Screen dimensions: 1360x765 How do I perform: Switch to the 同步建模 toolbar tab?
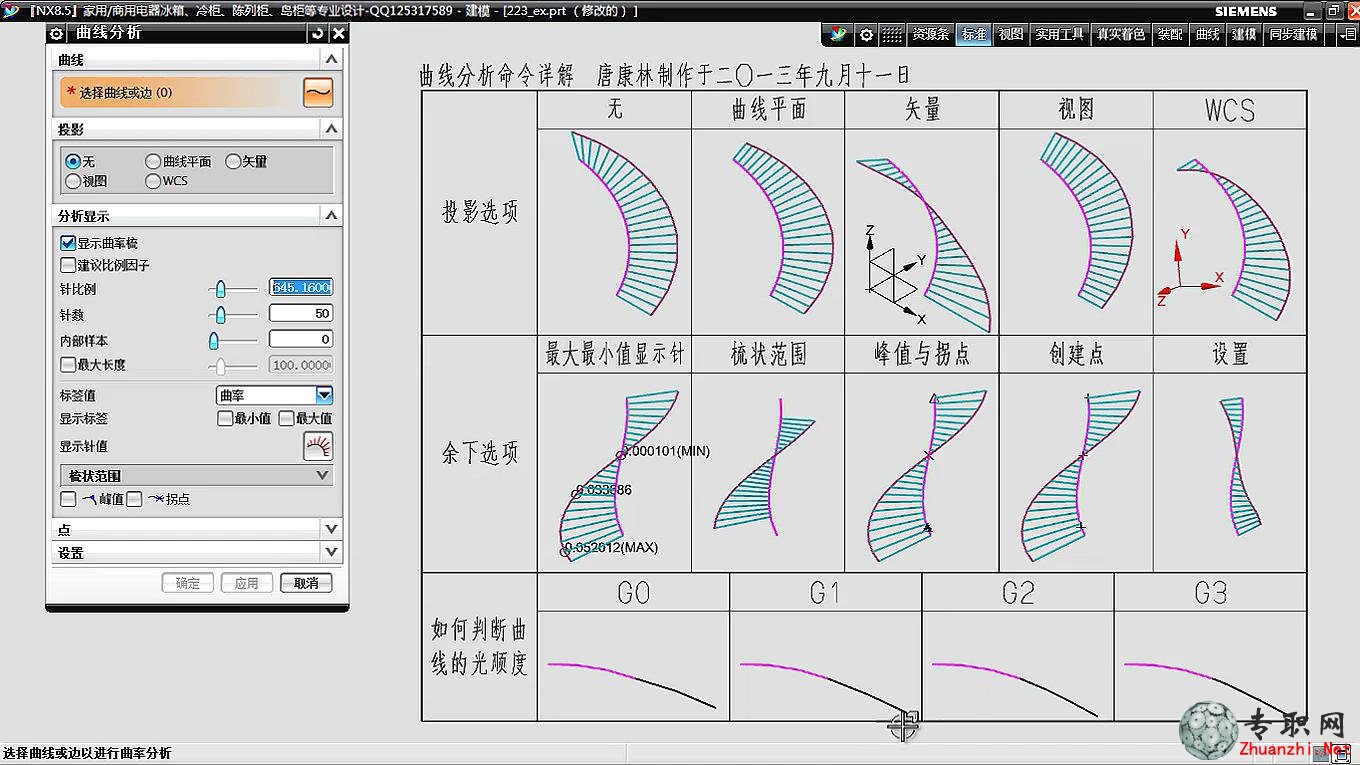pyautogui.click(x=1293, y=34)
